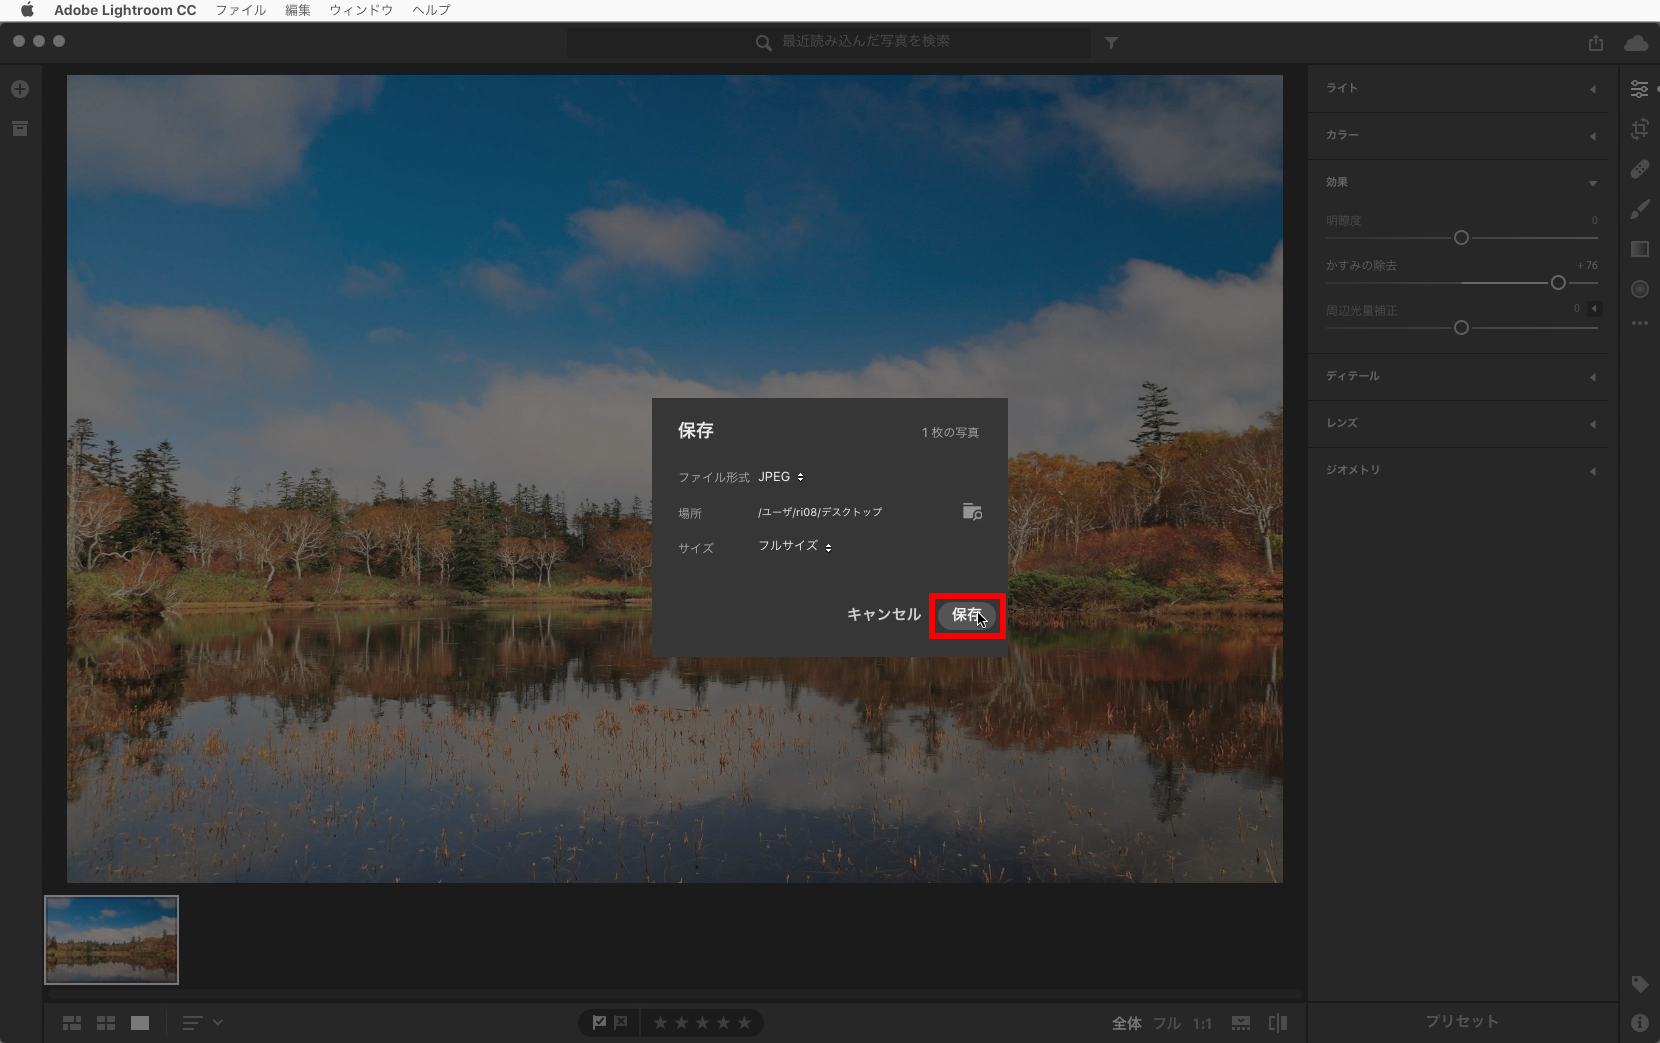Flag the photo as Picked
Viewport: 1660px width, 1043px height.
(599, 1023)
